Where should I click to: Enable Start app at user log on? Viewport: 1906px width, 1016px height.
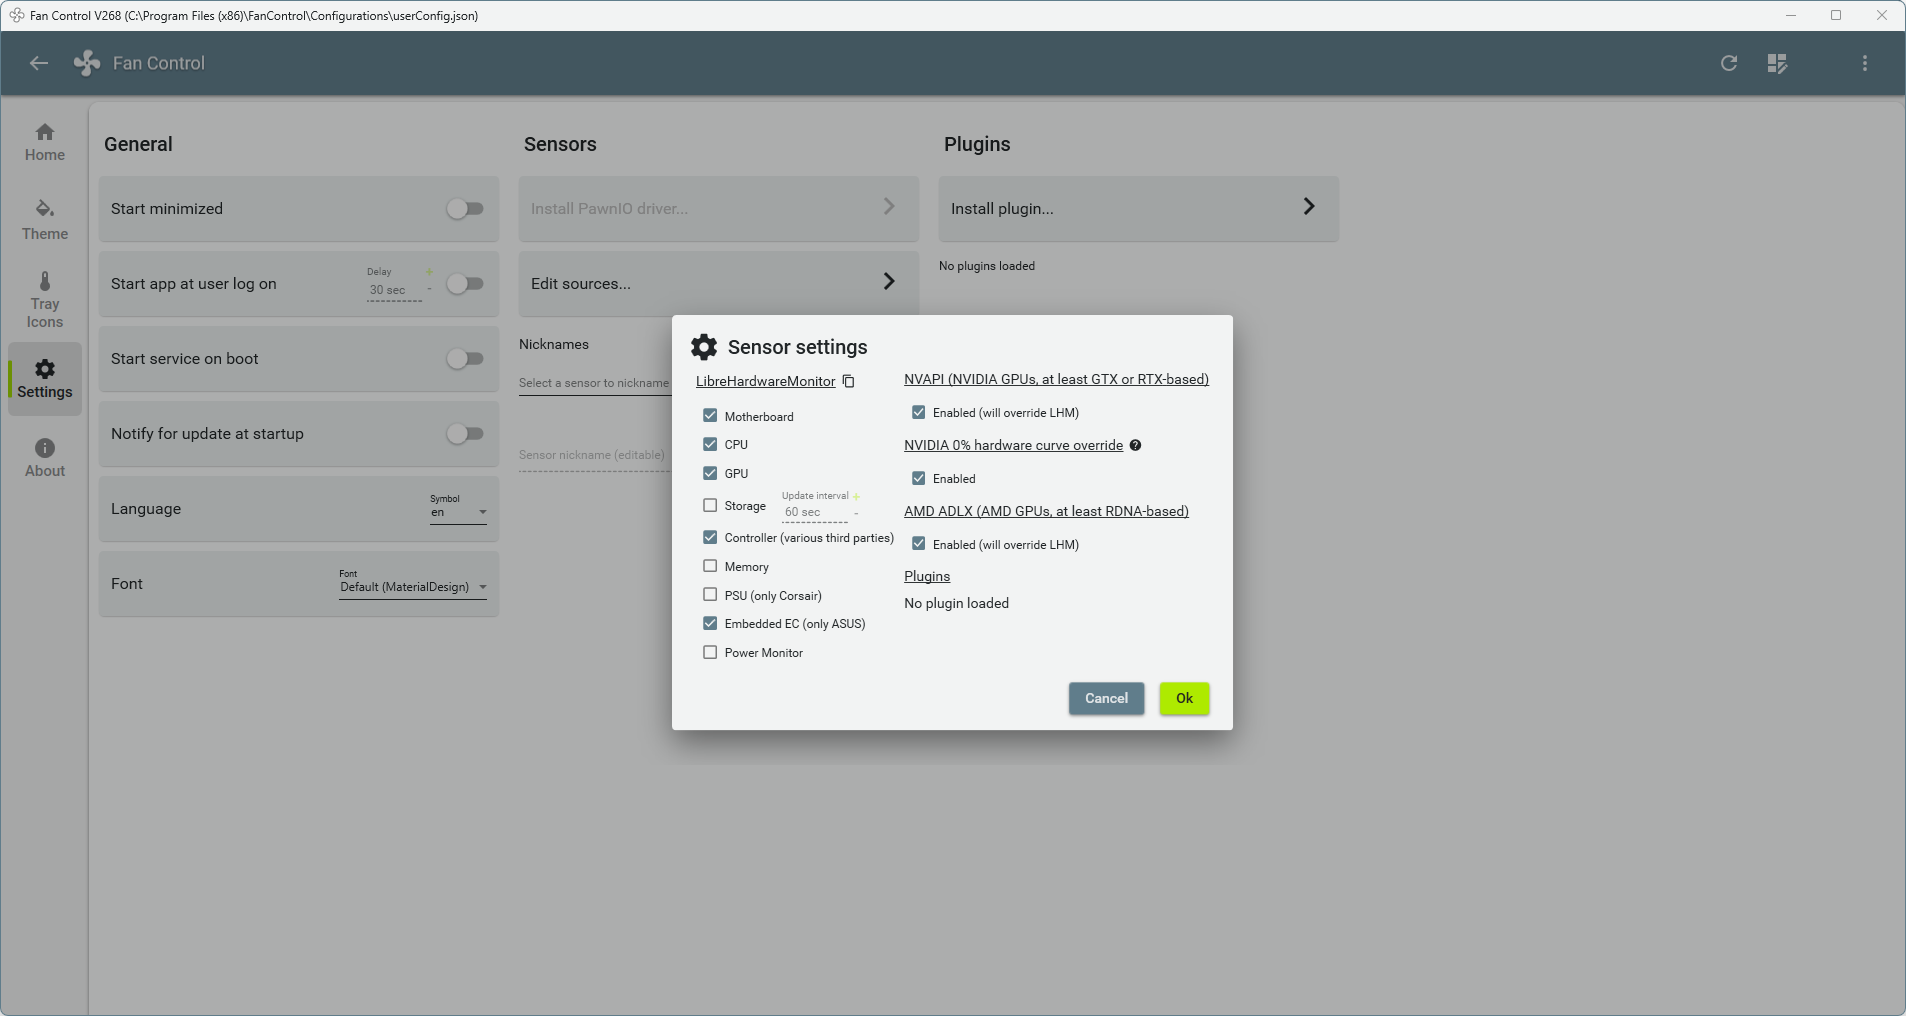(465, 284)
